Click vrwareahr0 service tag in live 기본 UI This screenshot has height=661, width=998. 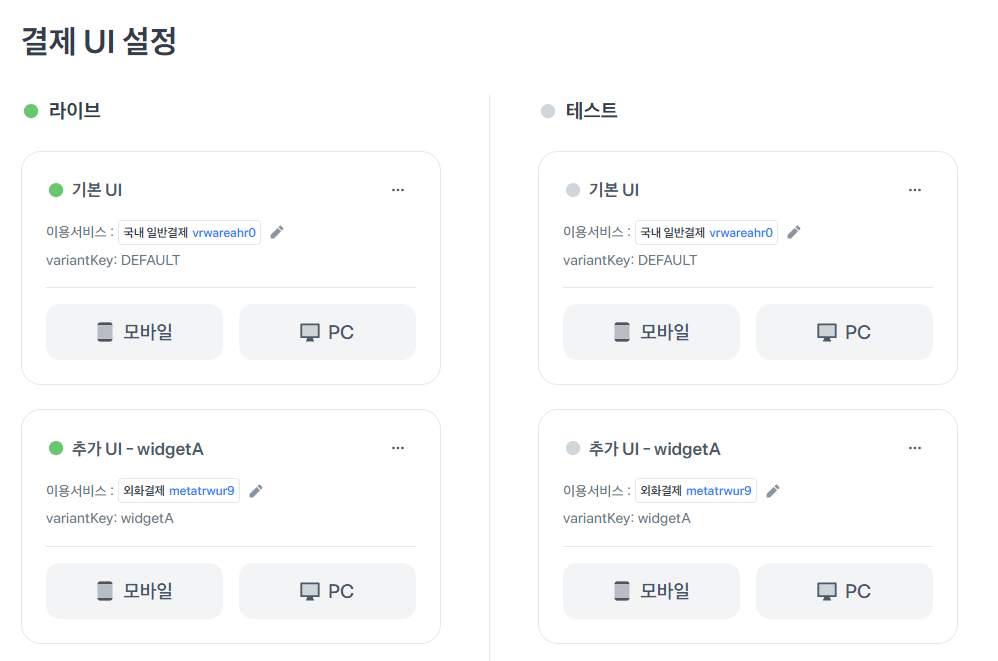pyautogui.click(x=224, y=233)
